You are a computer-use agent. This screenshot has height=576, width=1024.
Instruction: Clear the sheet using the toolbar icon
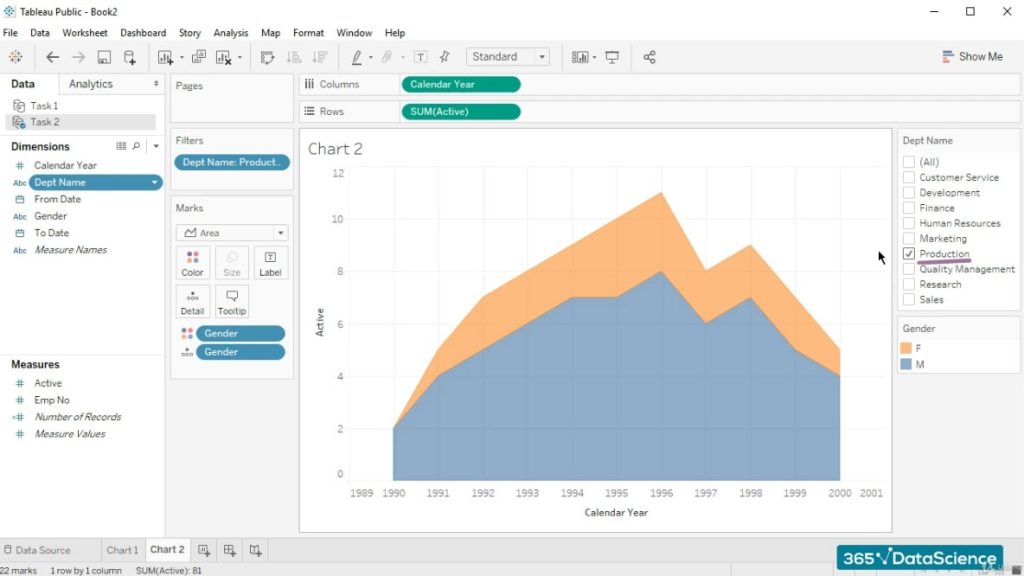[x=223, y=57]
